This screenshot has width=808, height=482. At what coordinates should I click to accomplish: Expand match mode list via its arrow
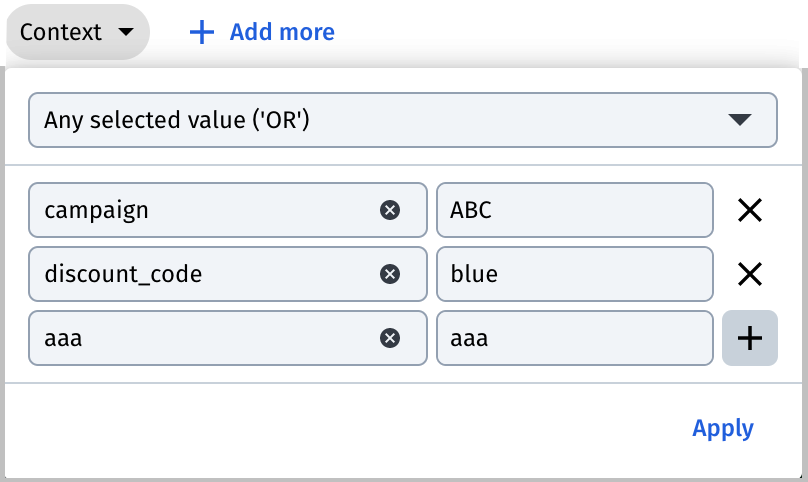pos(740,120)
